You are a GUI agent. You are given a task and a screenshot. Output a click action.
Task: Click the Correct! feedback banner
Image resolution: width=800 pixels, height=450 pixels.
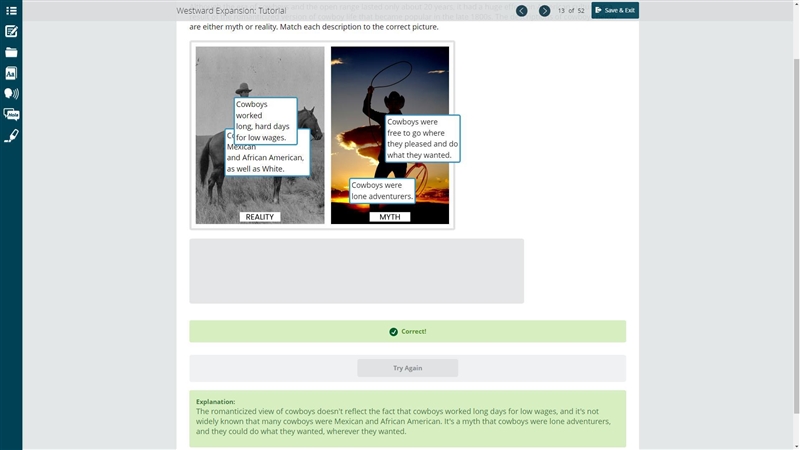(407, 332)
